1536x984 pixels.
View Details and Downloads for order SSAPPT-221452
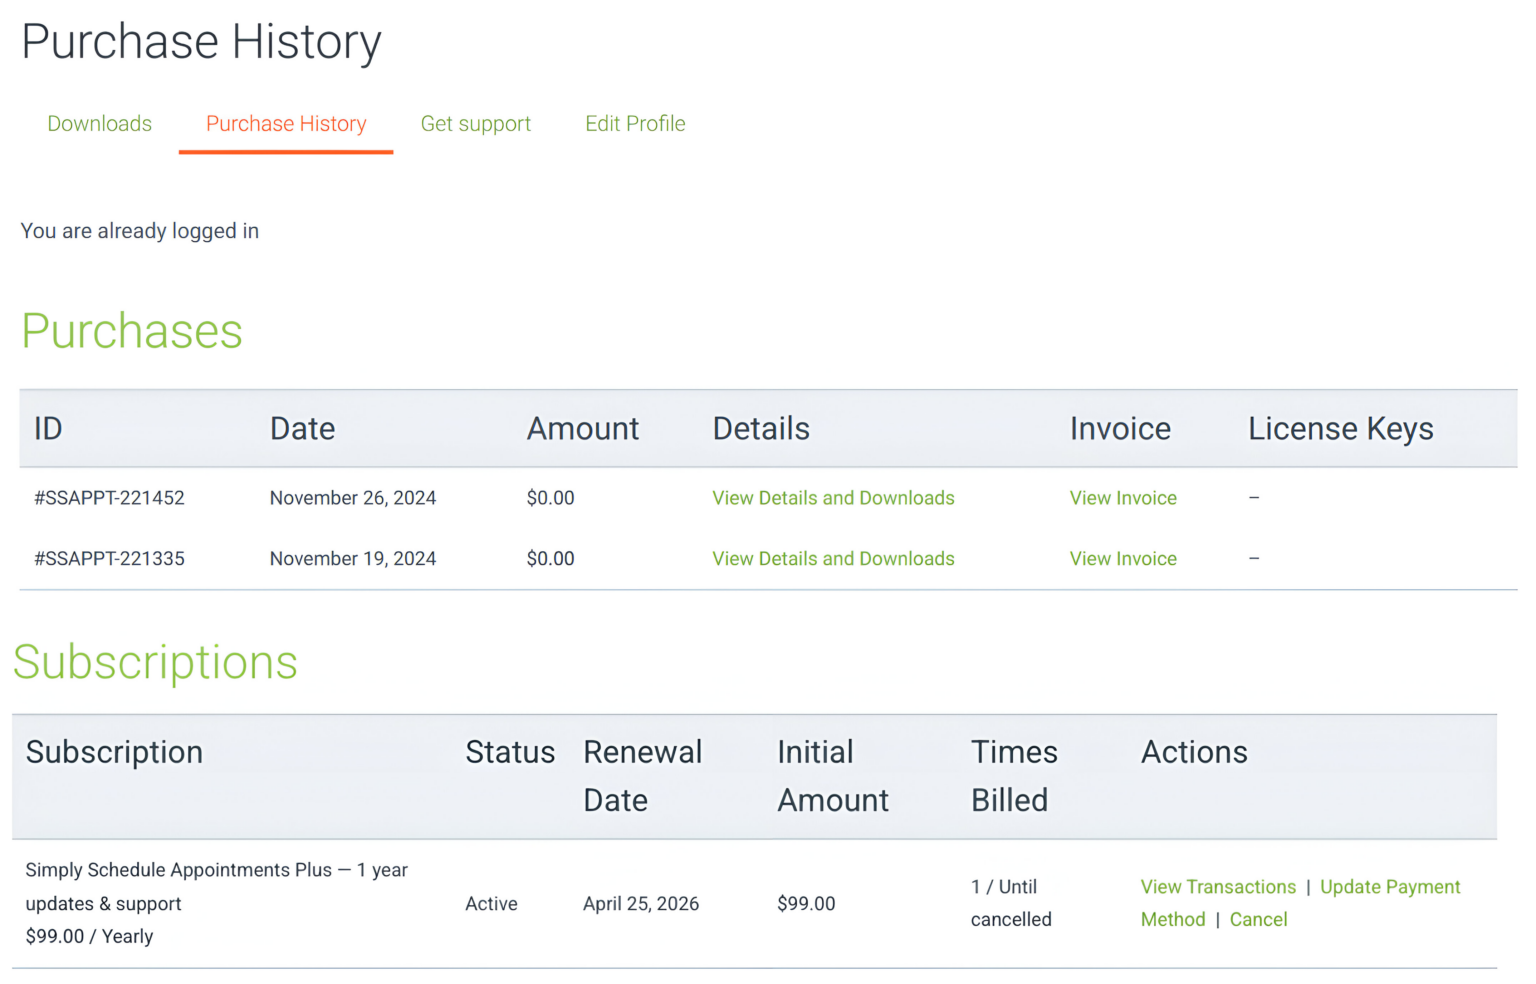[x=833, y=497]
